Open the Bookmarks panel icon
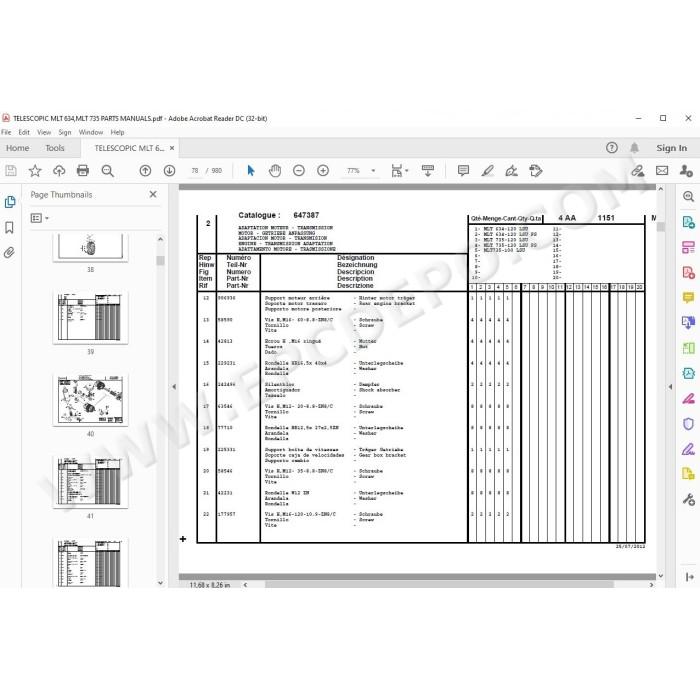 pos(9,227)
